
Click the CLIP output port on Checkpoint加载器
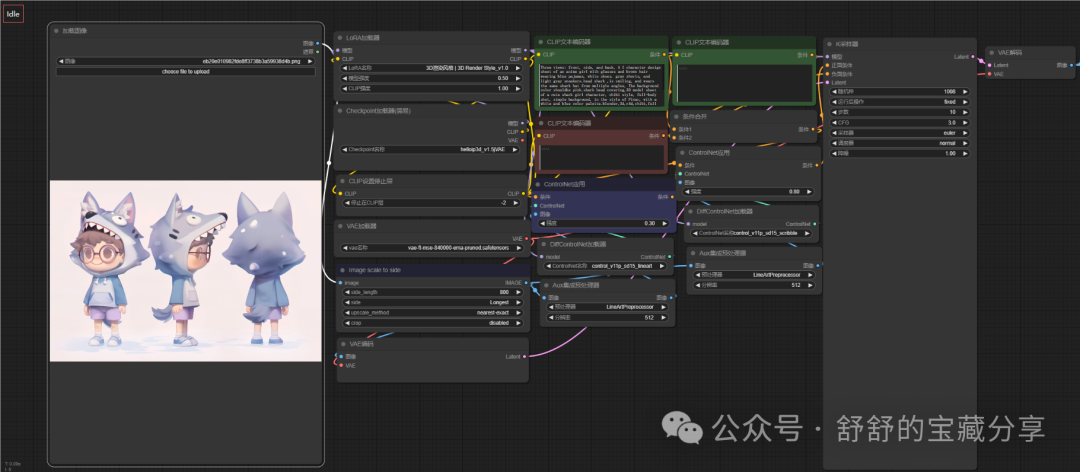pyautogui.click(x=523, y=132)
